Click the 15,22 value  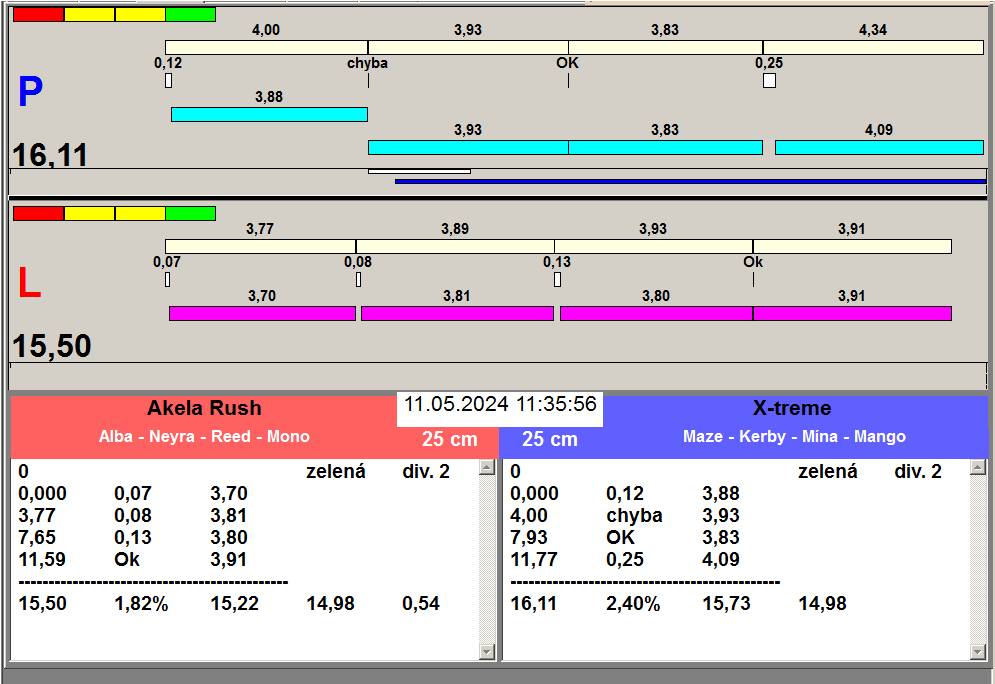[235, 603]
